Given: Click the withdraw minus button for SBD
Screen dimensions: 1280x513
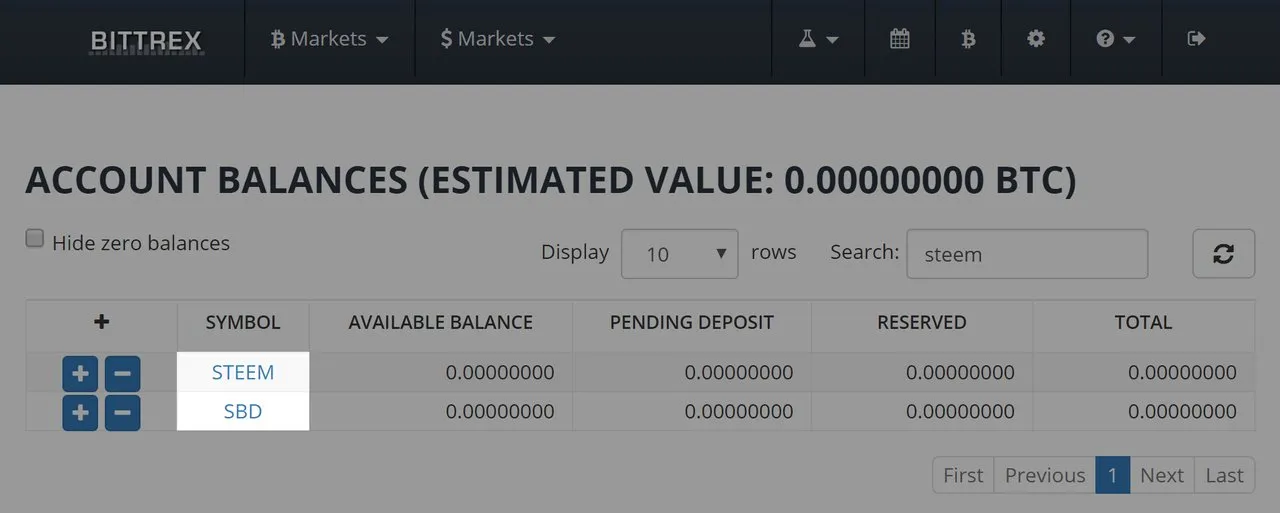Looking at the screenshot, I should click(122, 412).
